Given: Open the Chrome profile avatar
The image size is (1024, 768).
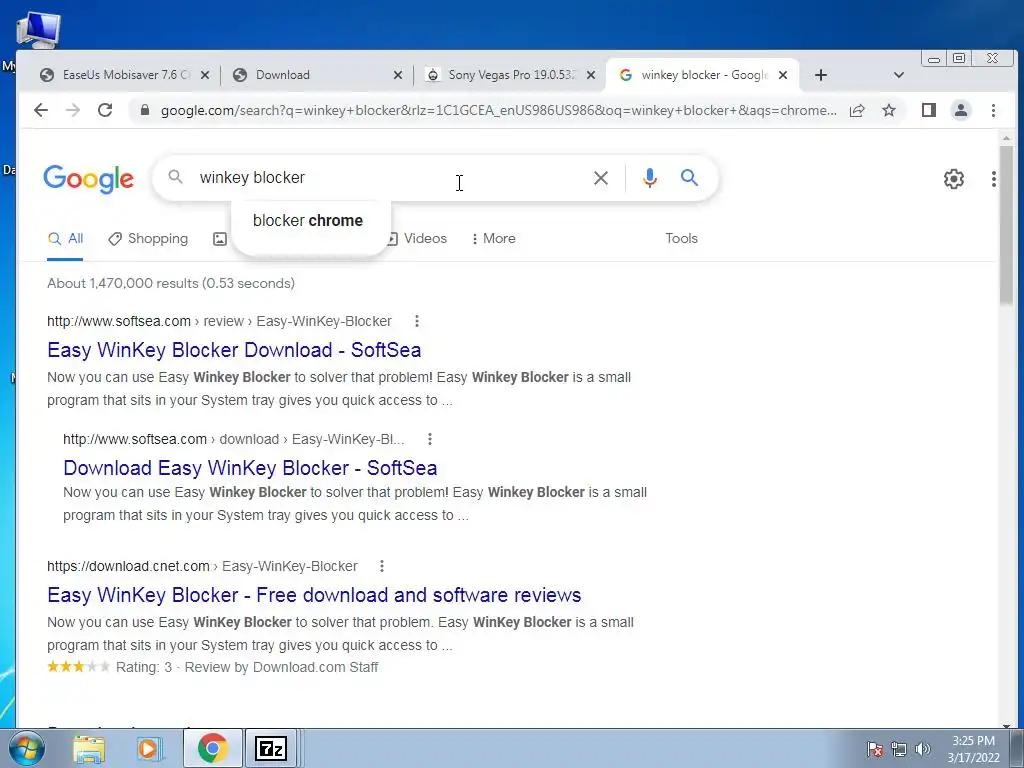Looking at the screenshot, I should (x=961, y=110).
